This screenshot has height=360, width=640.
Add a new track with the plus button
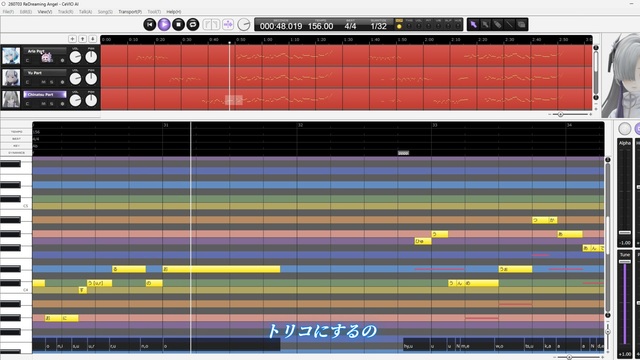click(x=72, y=39)
